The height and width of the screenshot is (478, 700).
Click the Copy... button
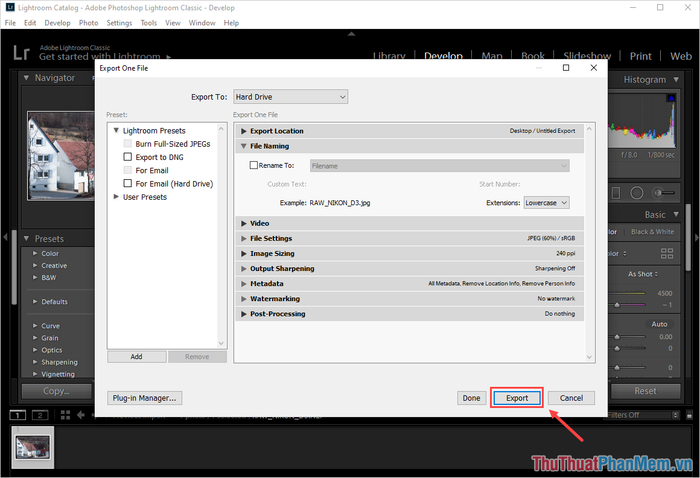(x=56, y=391)
